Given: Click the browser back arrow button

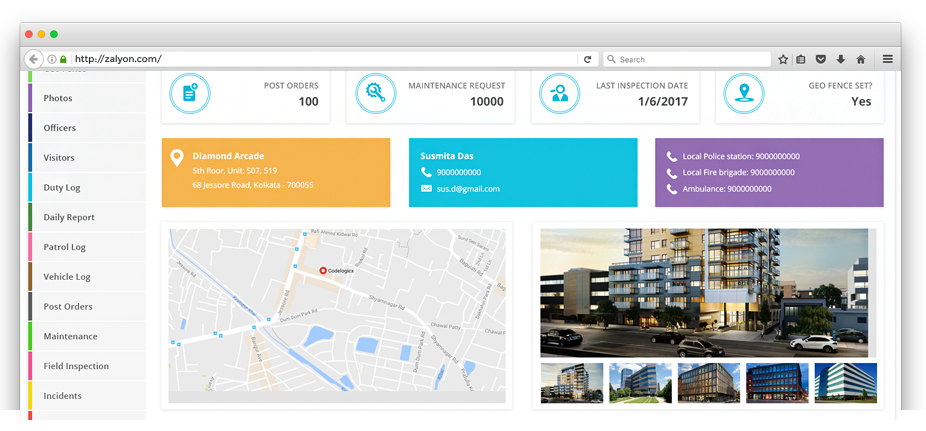Looking at the screenshot, I should (x=34, y=59).
